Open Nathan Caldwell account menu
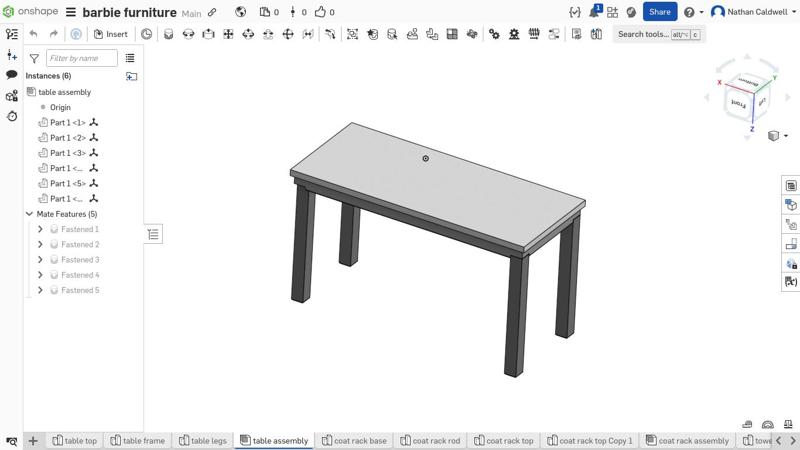This screenshot has width=800, height=450. click(754, 12)
